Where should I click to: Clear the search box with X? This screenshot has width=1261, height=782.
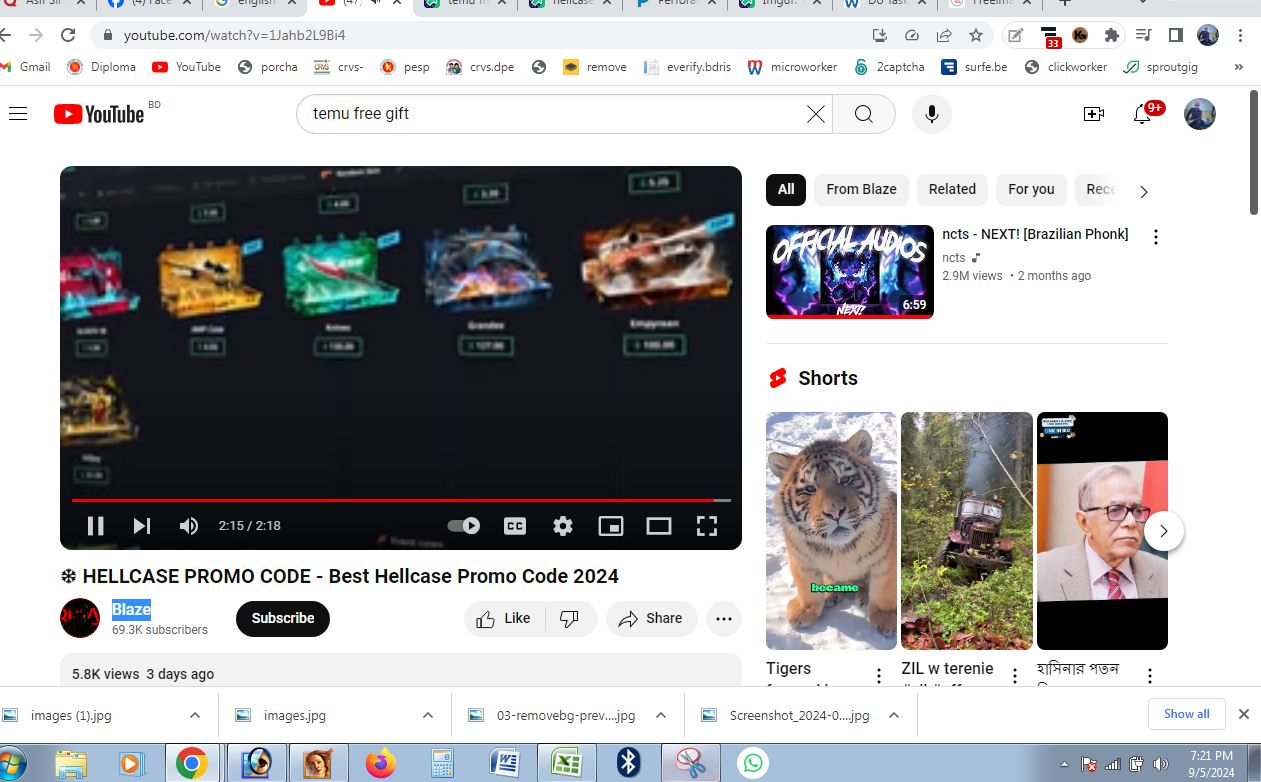[816, 114]
